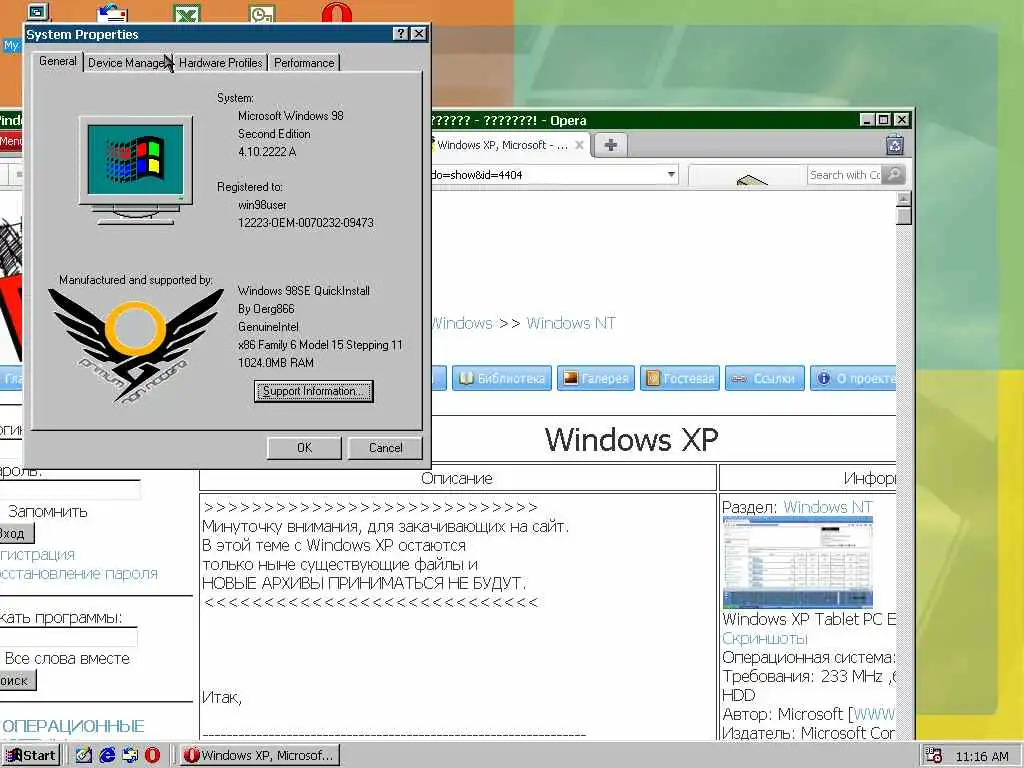Open the Галерея navigation button

pos(596,378)
